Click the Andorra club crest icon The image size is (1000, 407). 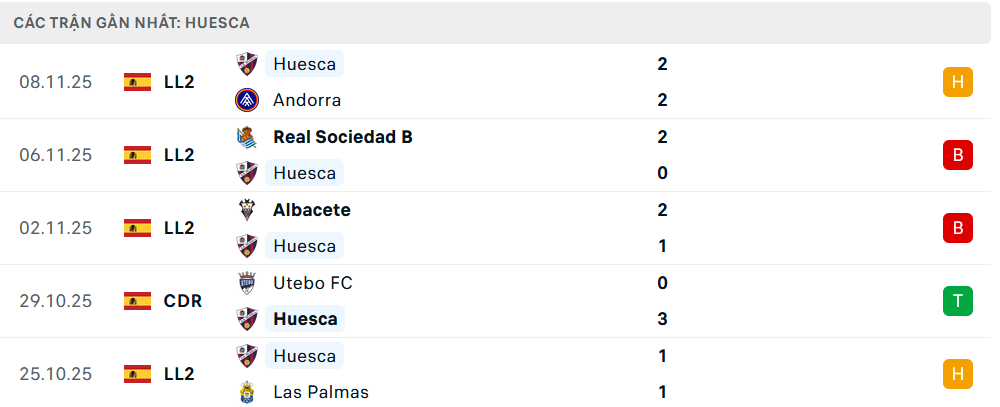pos(247,100)
